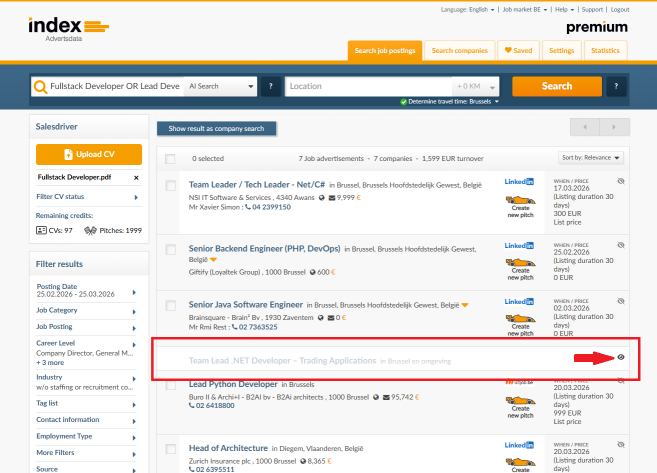Expand the Employment Type filter

86,437
